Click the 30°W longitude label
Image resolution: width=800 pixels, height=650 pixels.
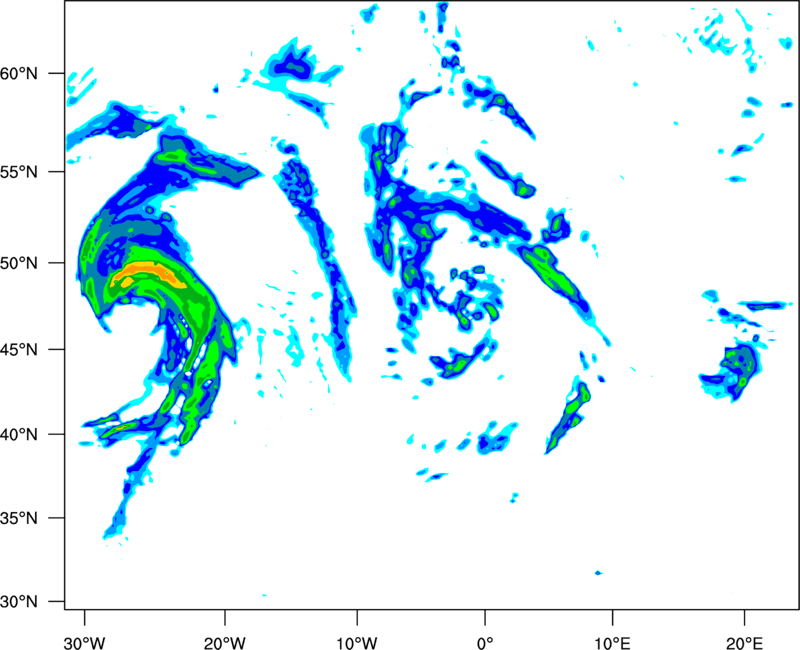click(x=84, y=643)
